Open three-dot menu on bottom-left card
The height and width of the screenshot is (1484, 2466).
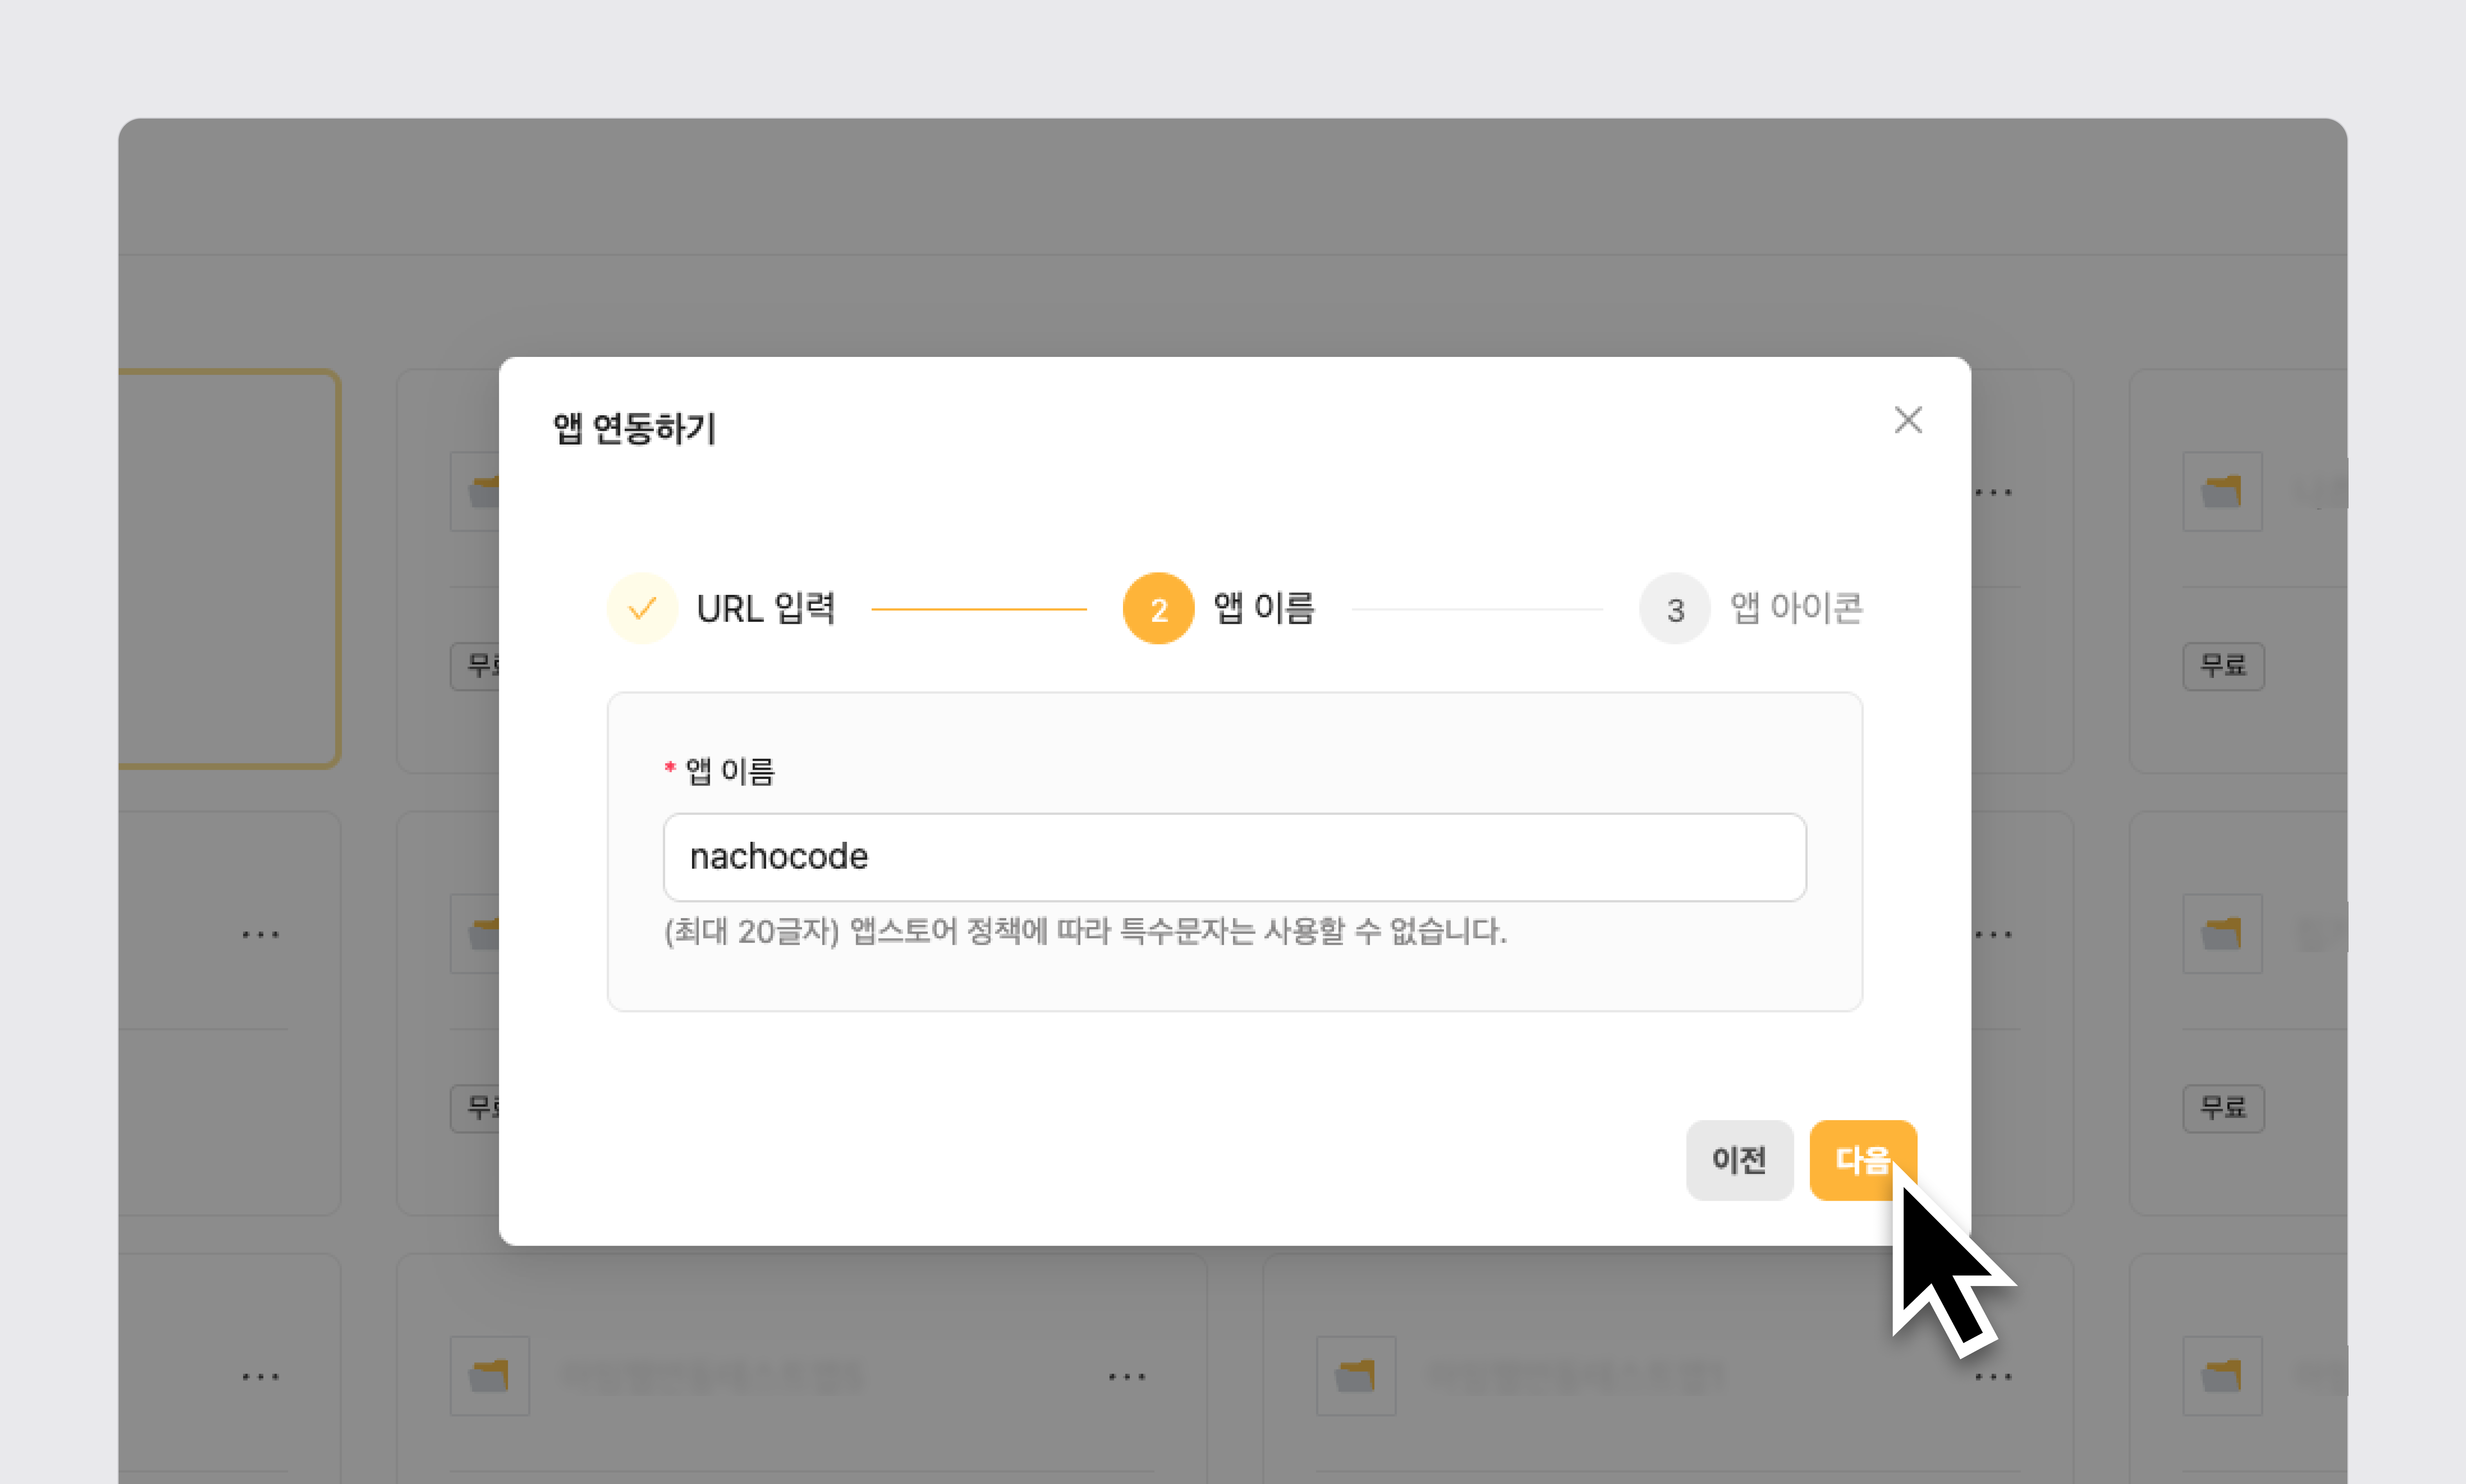pos(1126,1377)
